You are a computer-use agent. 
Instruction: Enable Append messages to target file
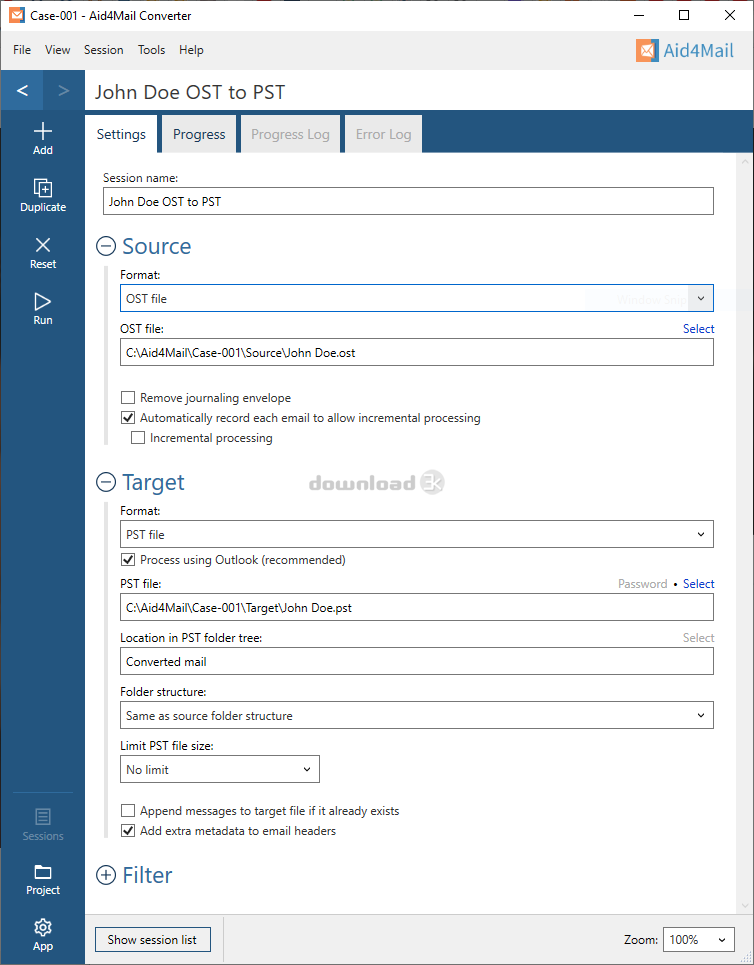128,811
